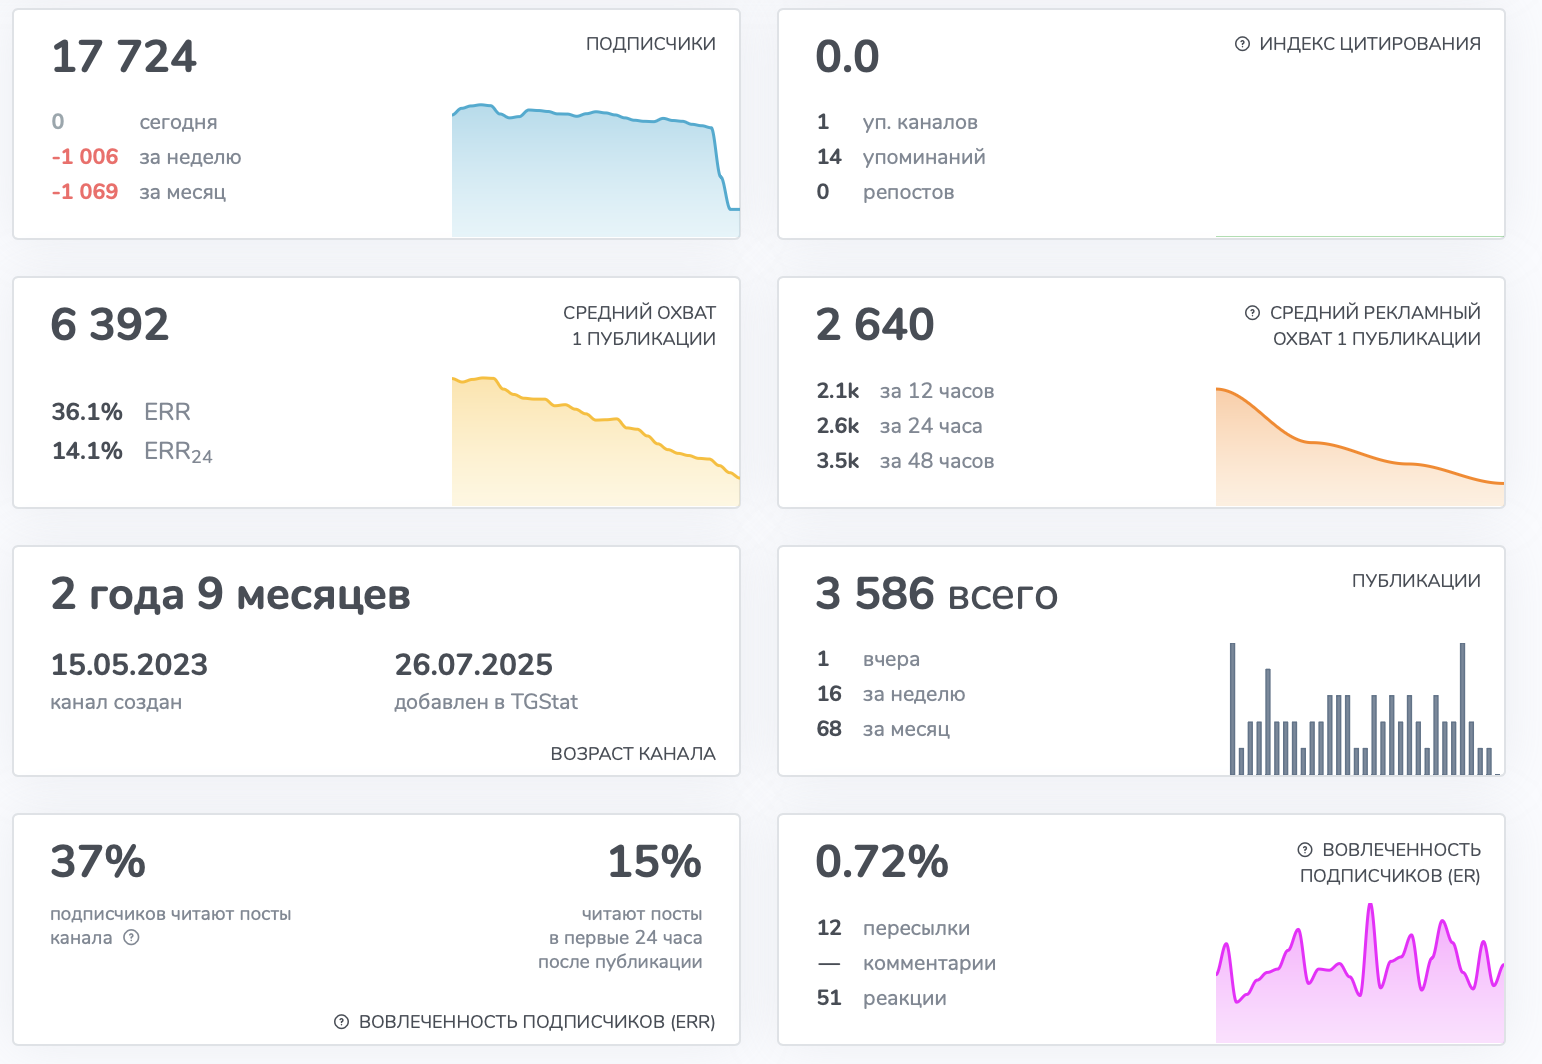Click the Индекс цитирования heading
Screen dimensions: 1542x1064
point(1369,44)
